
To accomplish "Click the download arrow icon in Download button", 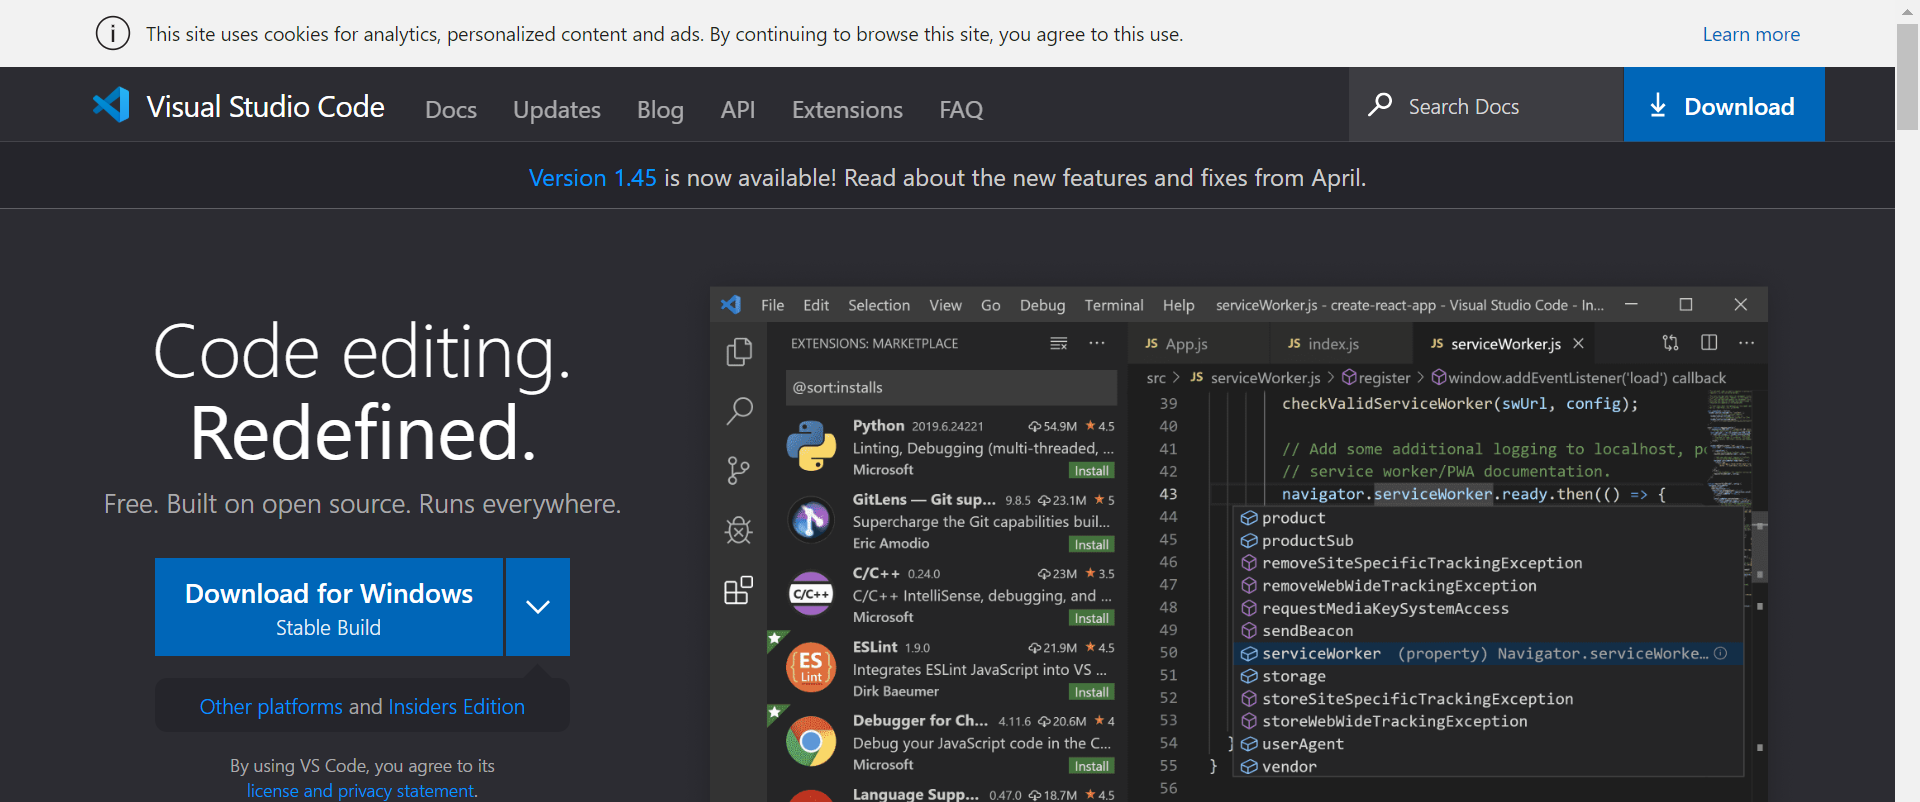I will pos(1658,105).
